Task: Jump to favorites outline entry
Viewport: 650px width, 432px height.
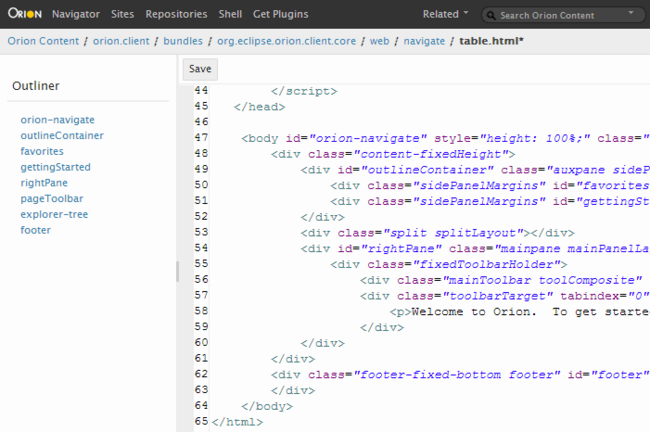Action: click(x=42, y=151)
